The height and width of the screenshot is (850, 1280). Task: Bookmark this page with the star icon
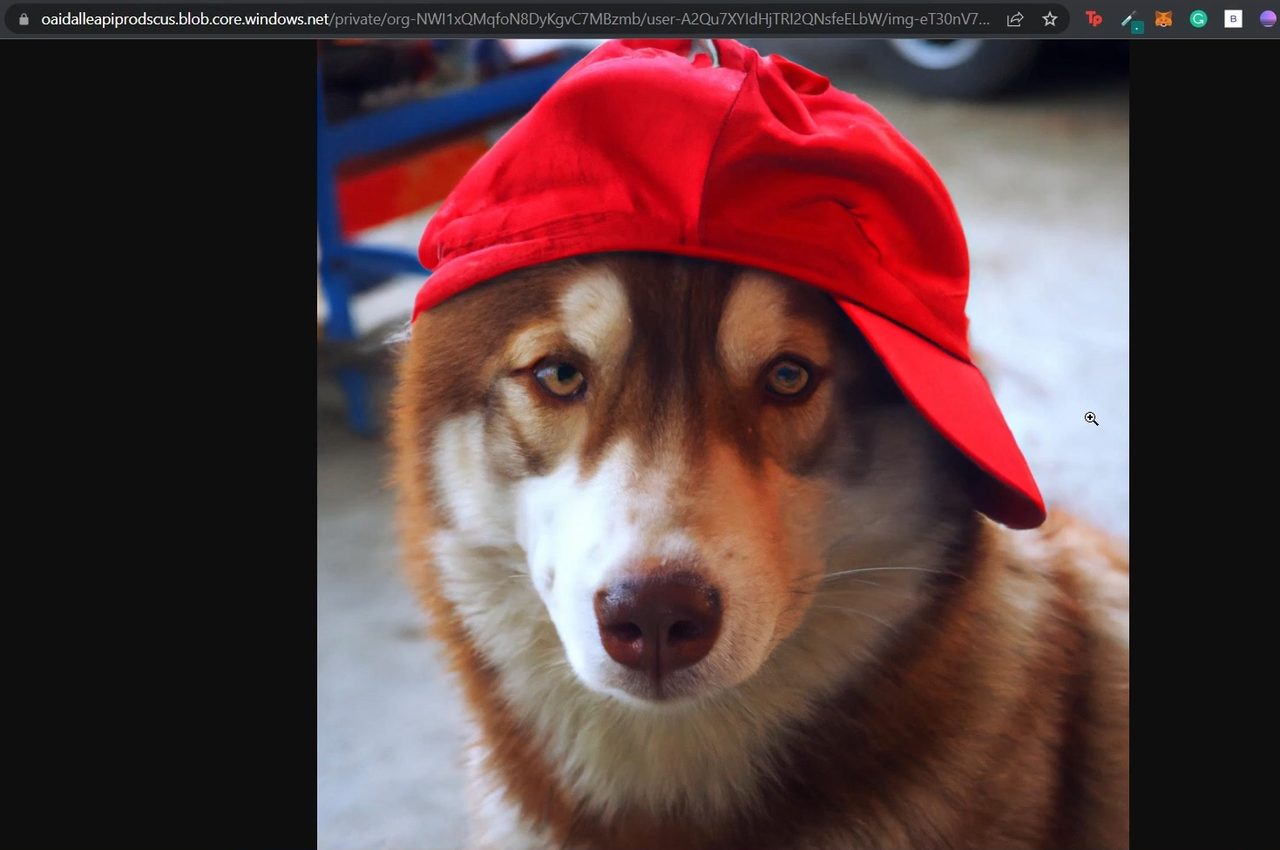coord(1050,19)
